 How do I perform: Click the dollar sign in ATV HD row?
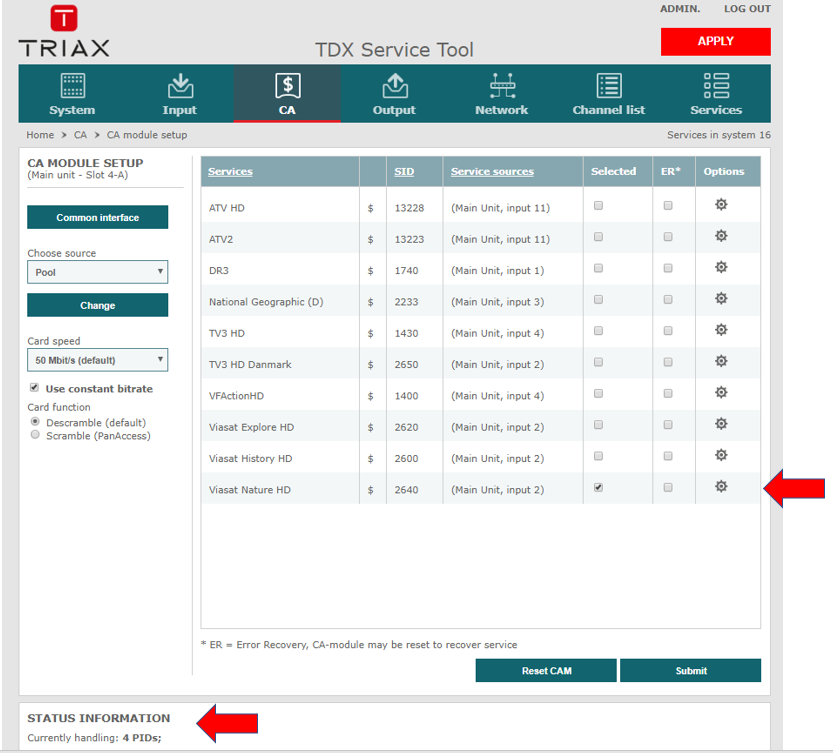click(370, 208)
